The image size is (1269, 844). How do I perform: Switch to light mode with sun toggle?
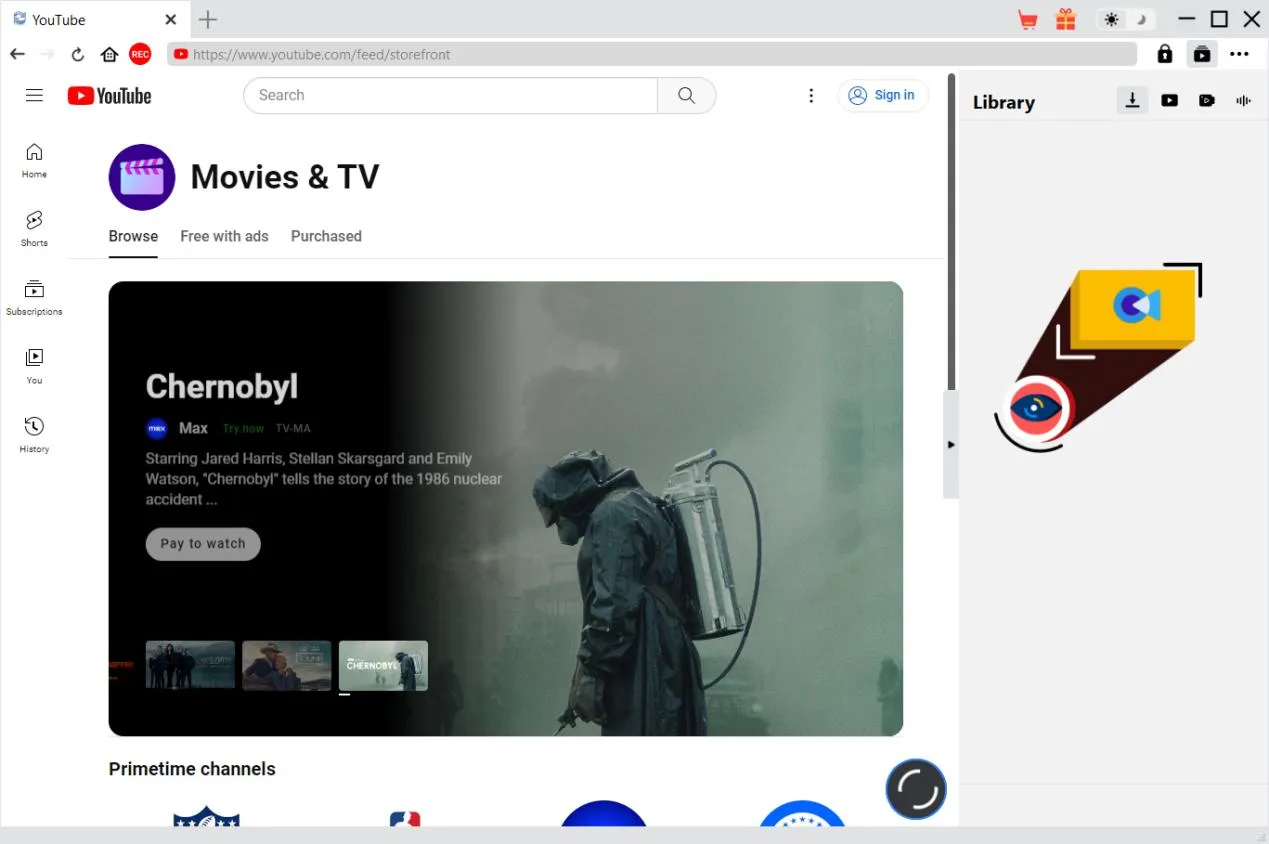click(1111, 20)
